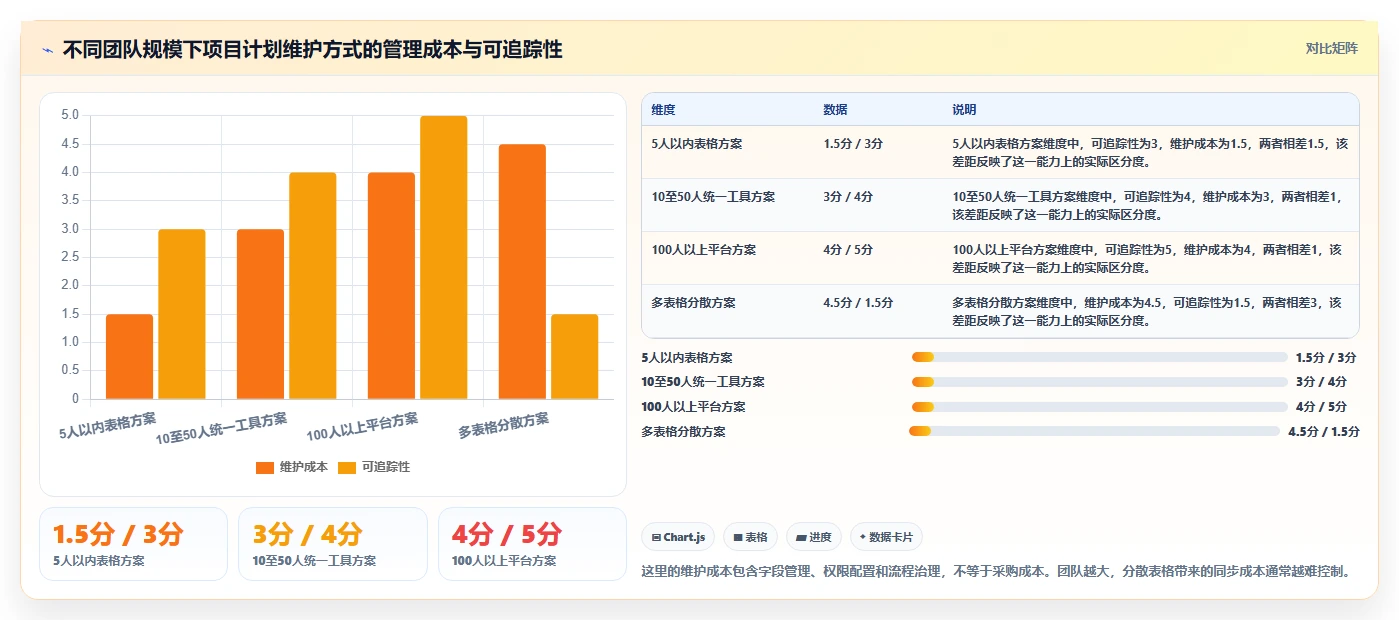
Task: Click progress value 4.5分 / 1.5分
Action: [1324, 432]
